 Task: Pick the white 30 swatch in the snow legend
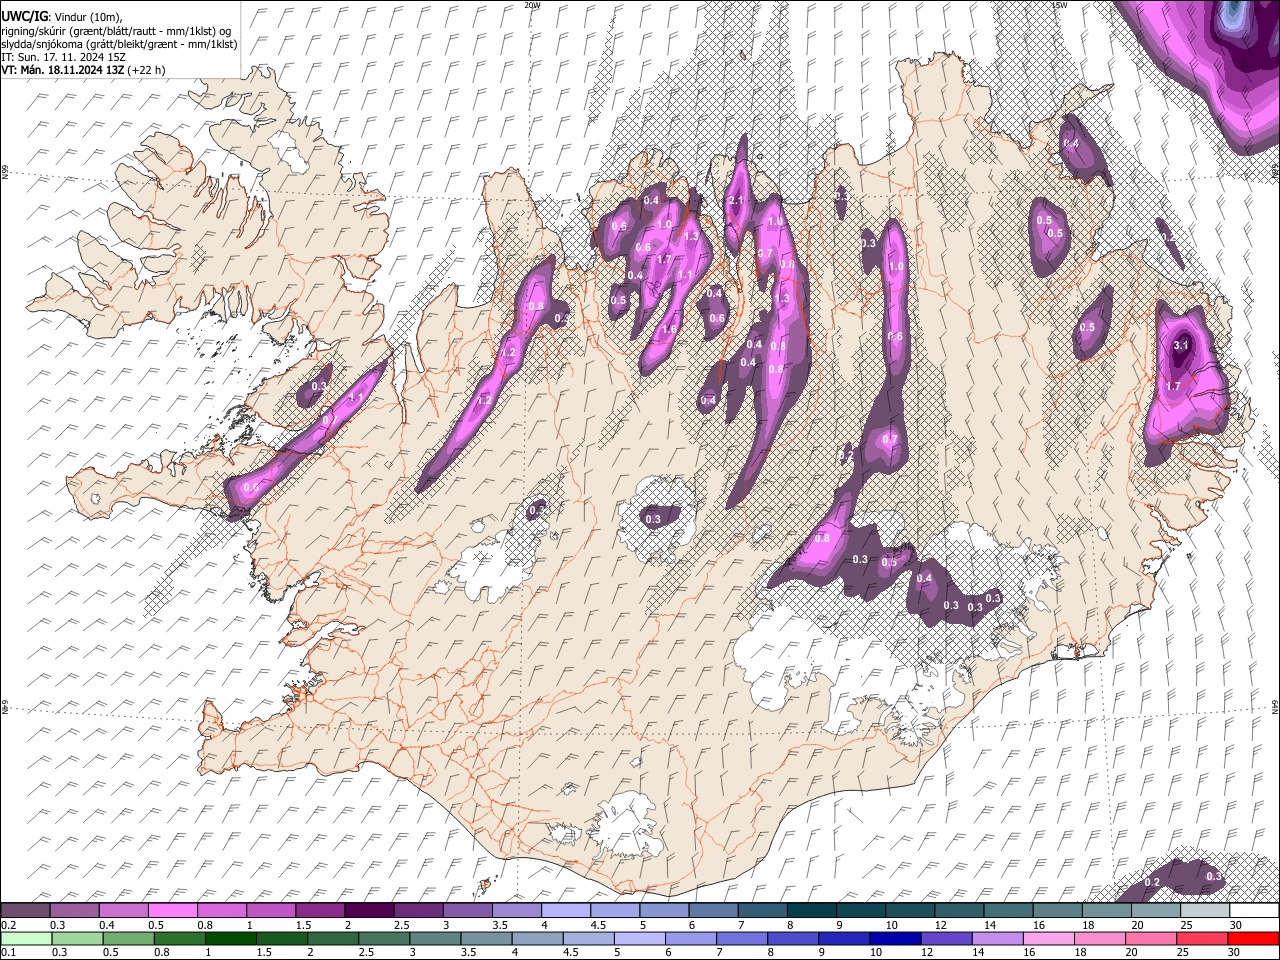click(1253, 910)
